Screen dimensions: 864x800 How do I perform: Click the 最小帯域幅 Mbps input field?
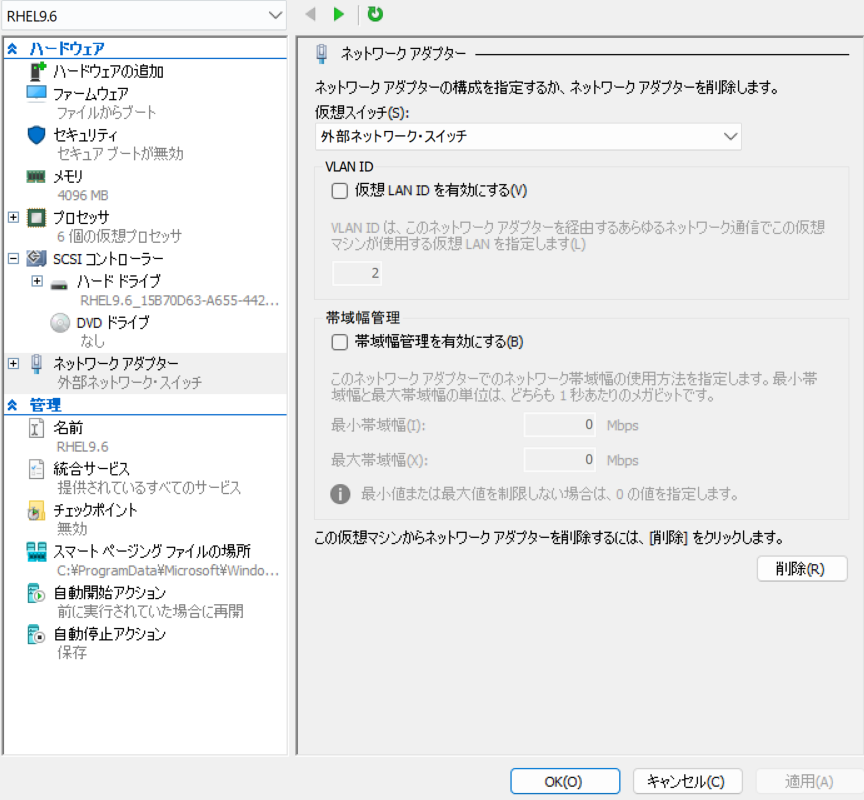559,425
